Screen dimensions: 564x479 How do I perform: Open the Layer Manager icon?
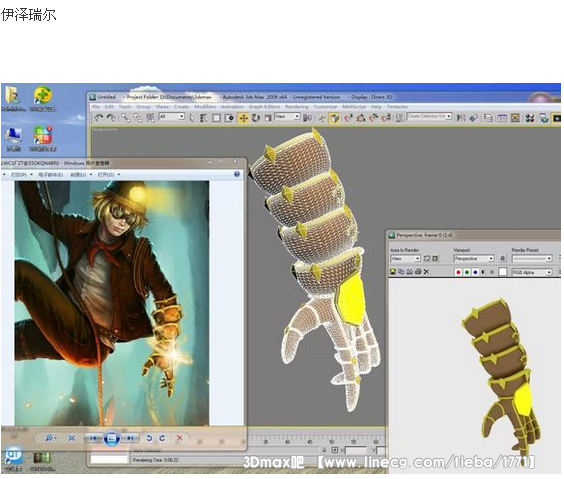tap(488, 118)
